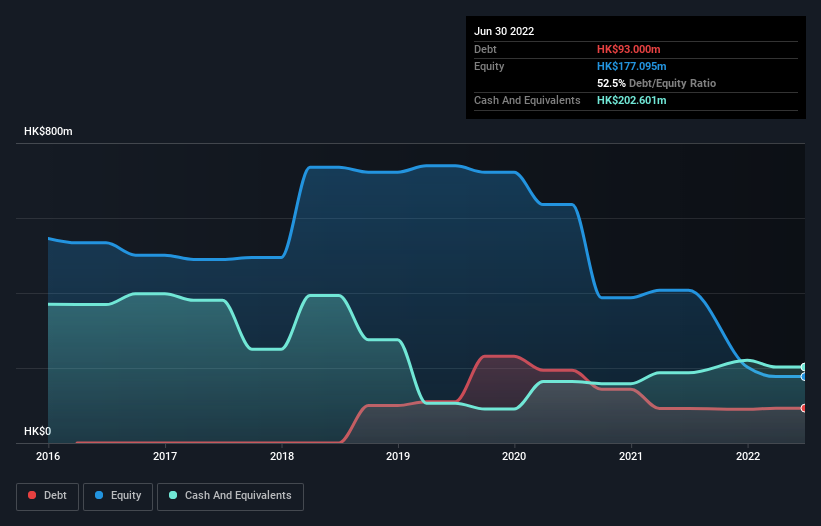Click the 2020 x-axis label
Screen dimensions: 821x526
[x=514, y=456]
